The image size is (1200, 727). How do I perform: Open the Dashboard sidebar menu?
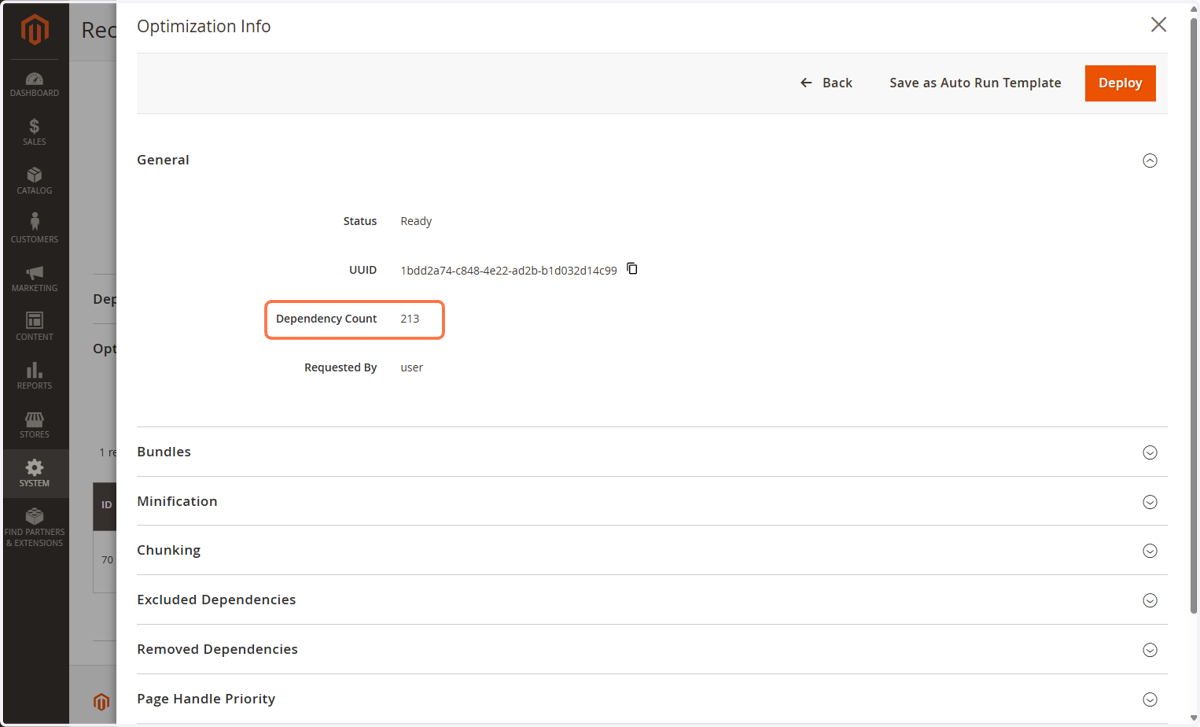tap(34, 84)
